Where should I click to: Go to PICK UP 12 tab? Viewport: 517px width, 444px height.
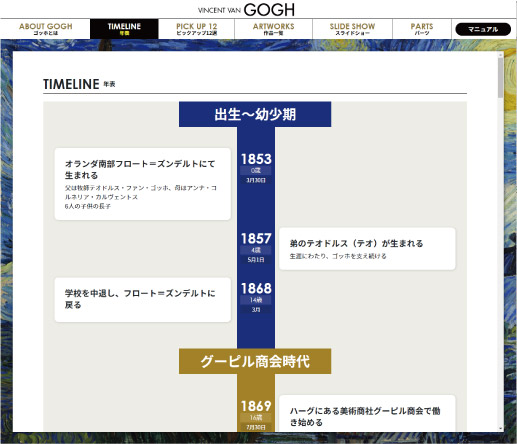pyautogui.click(x=197, y=29)
